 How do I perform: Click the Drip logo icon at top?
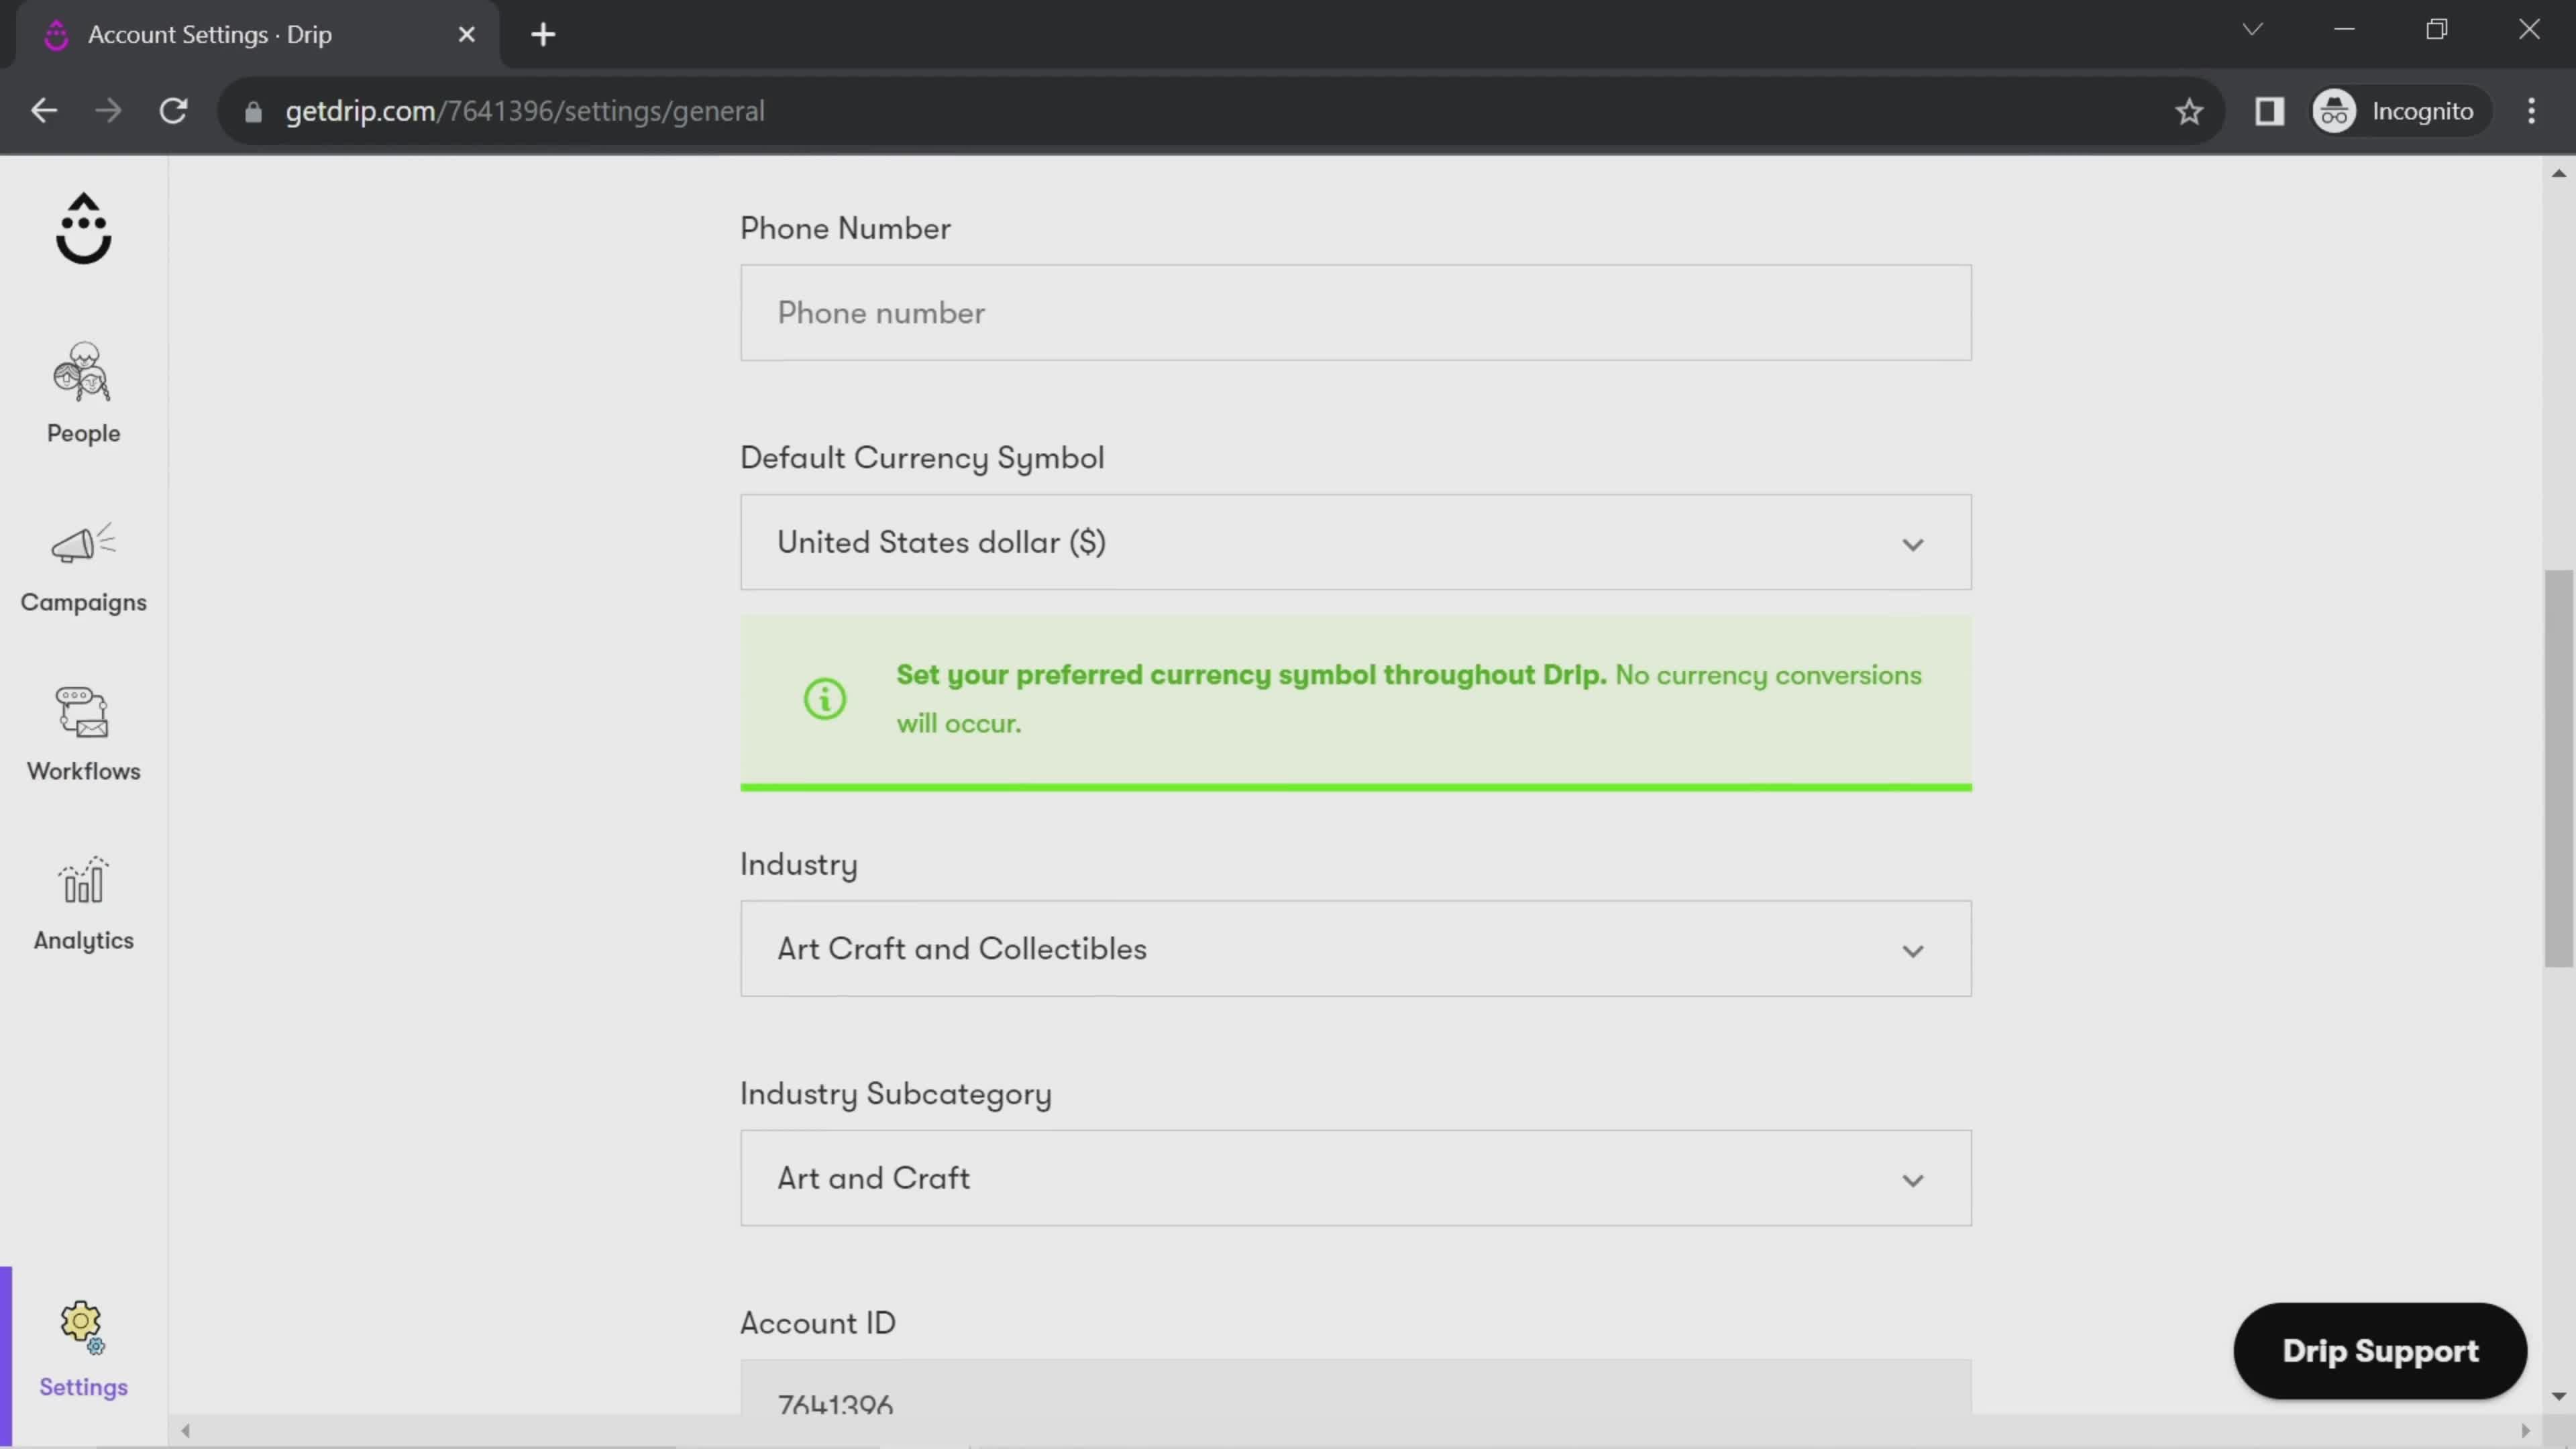(x=83, y=227)
